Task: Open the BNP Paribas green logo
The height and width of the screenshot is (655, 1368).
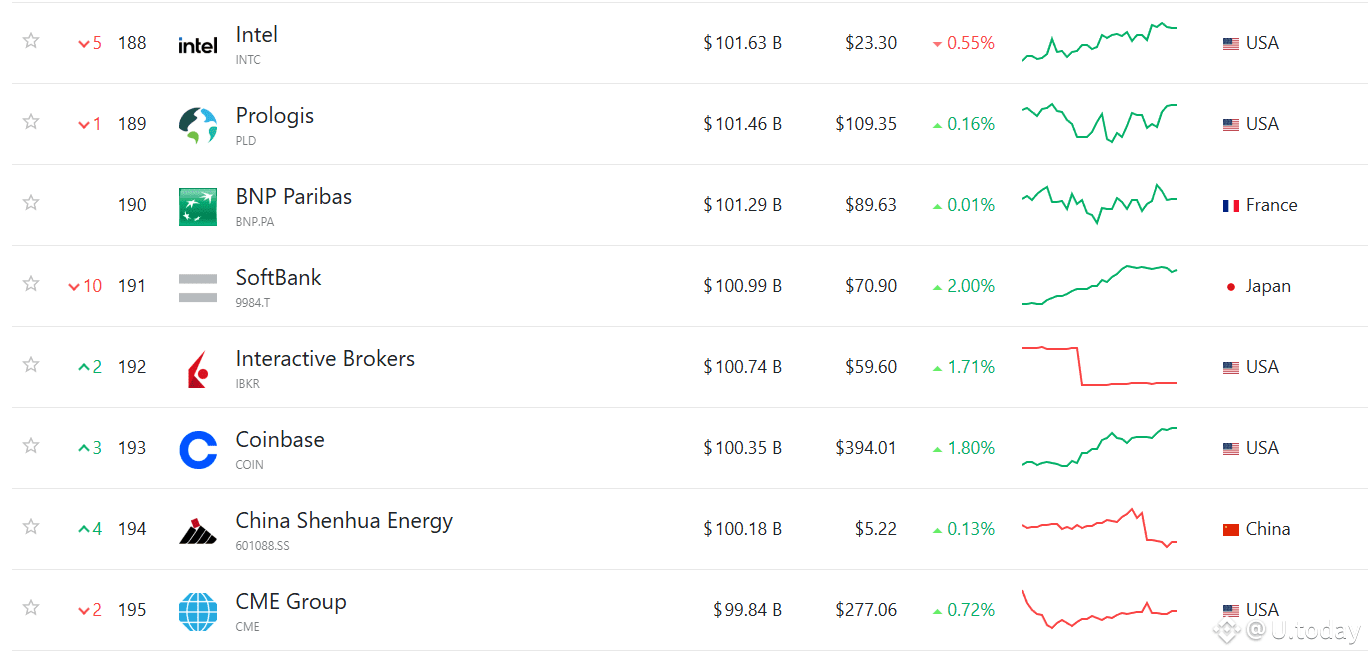Action: pos(198,206)
